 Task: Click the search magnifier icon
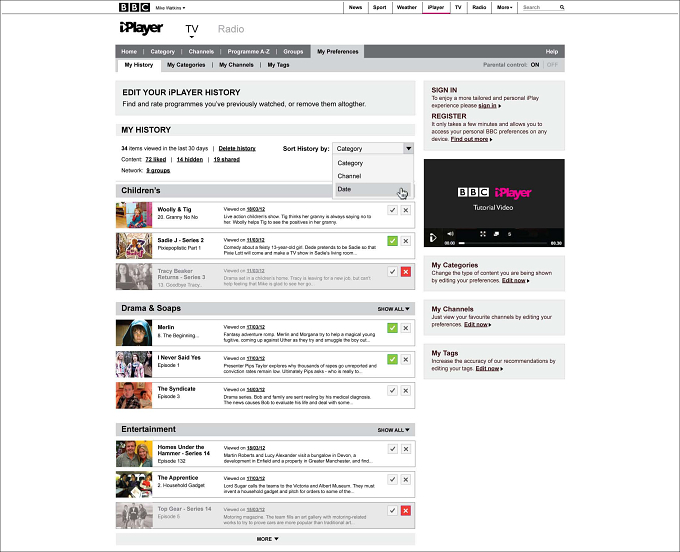(x=562, y=7)
